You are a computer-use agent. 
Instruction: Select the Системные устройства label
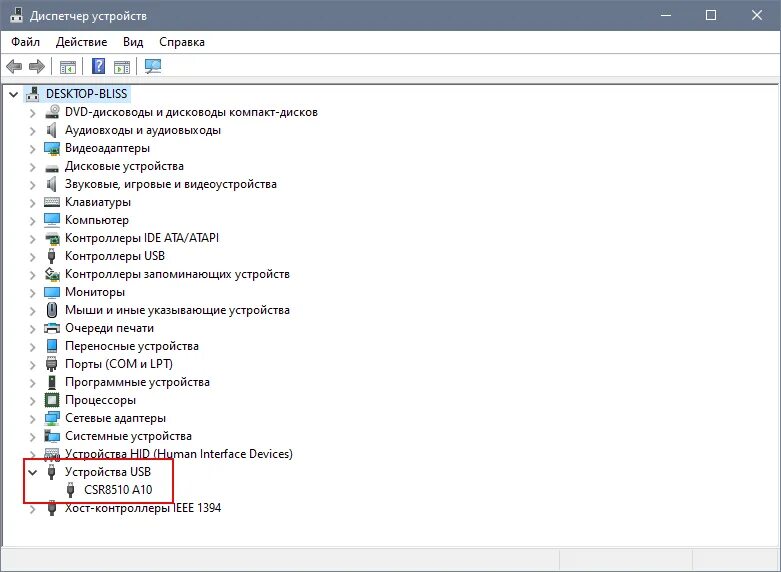click(x=129, y=436)
